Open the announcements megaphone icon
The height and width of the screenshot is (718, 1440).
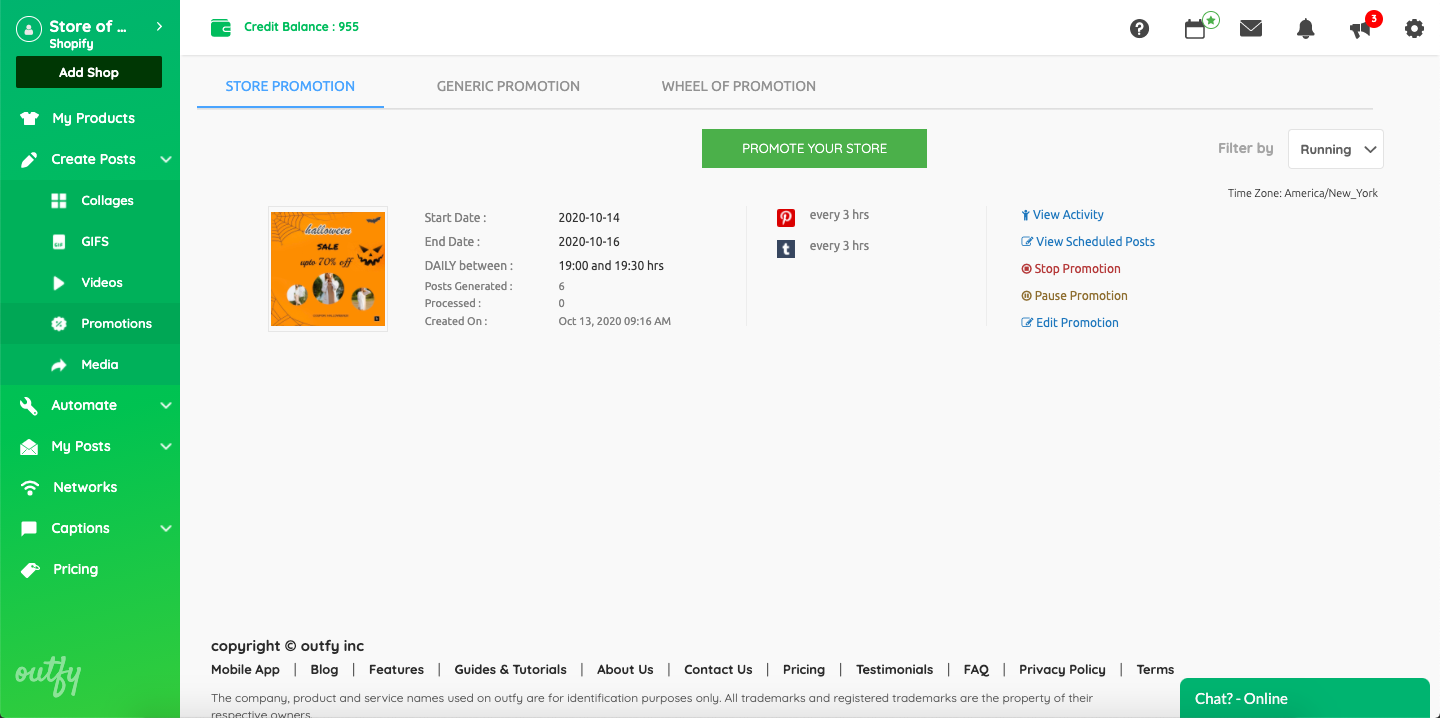(1360, 29)
